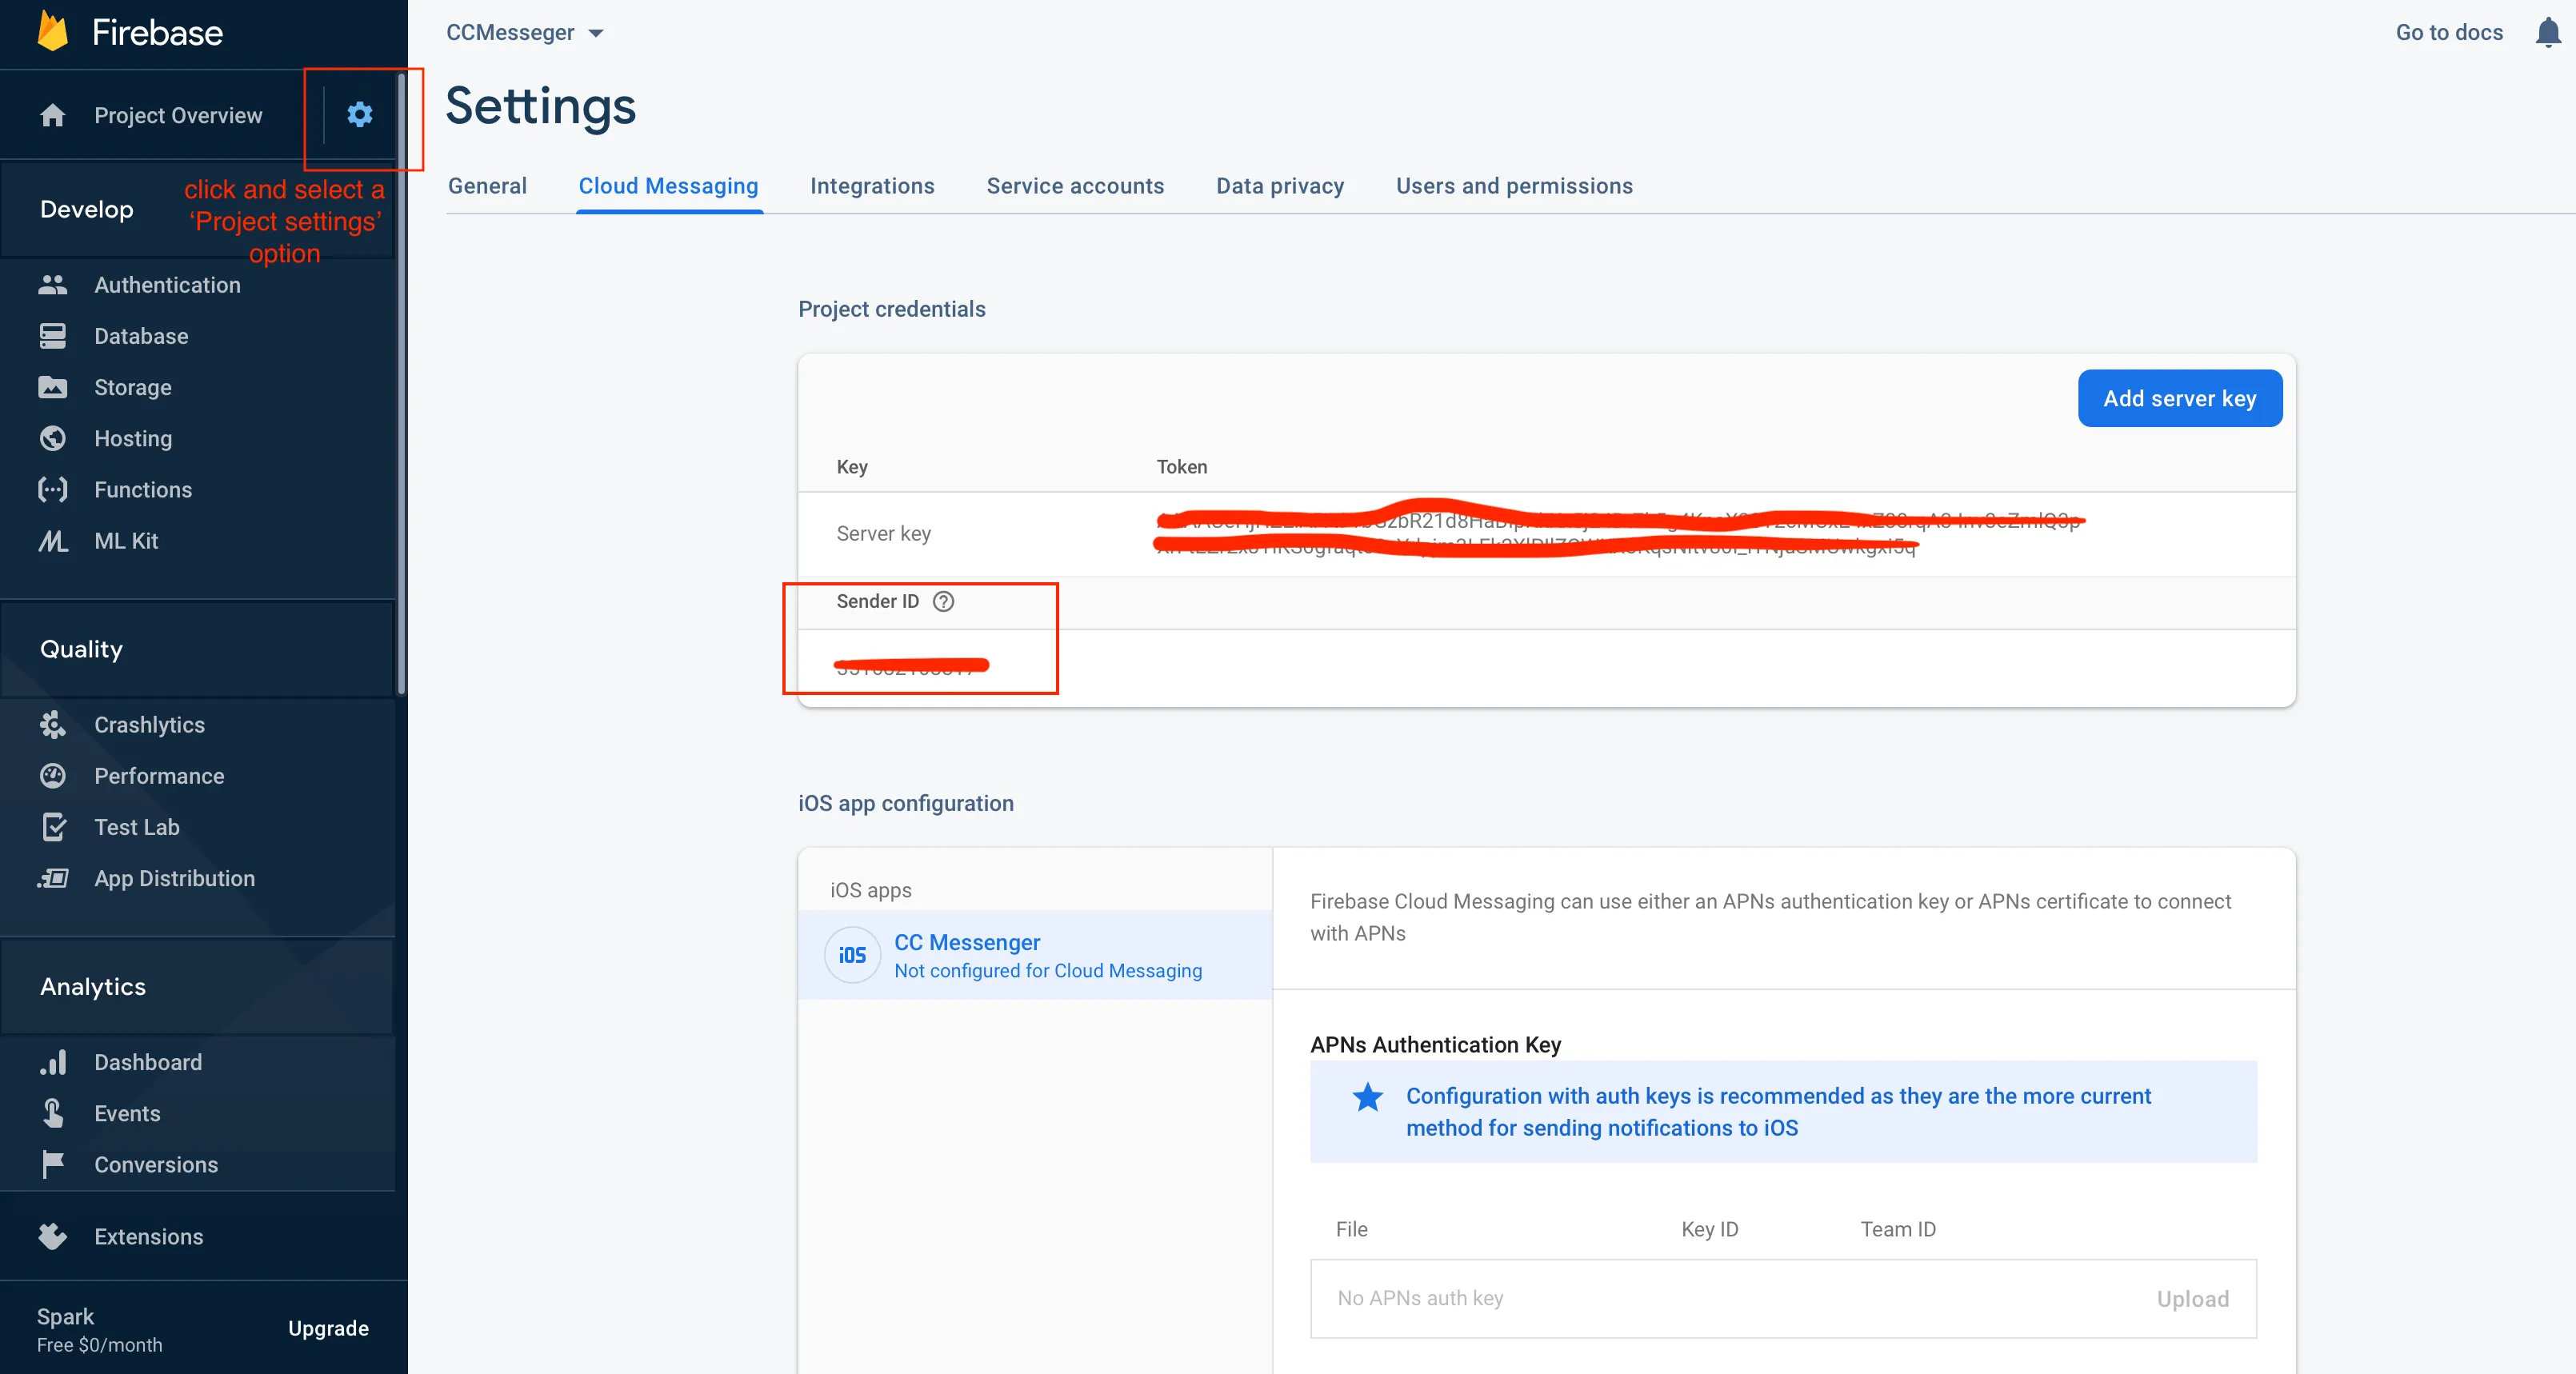Viewport: 2576px width, 1374px height.
Task: Click the Sender ID help icon
Action: coord(943,601)
